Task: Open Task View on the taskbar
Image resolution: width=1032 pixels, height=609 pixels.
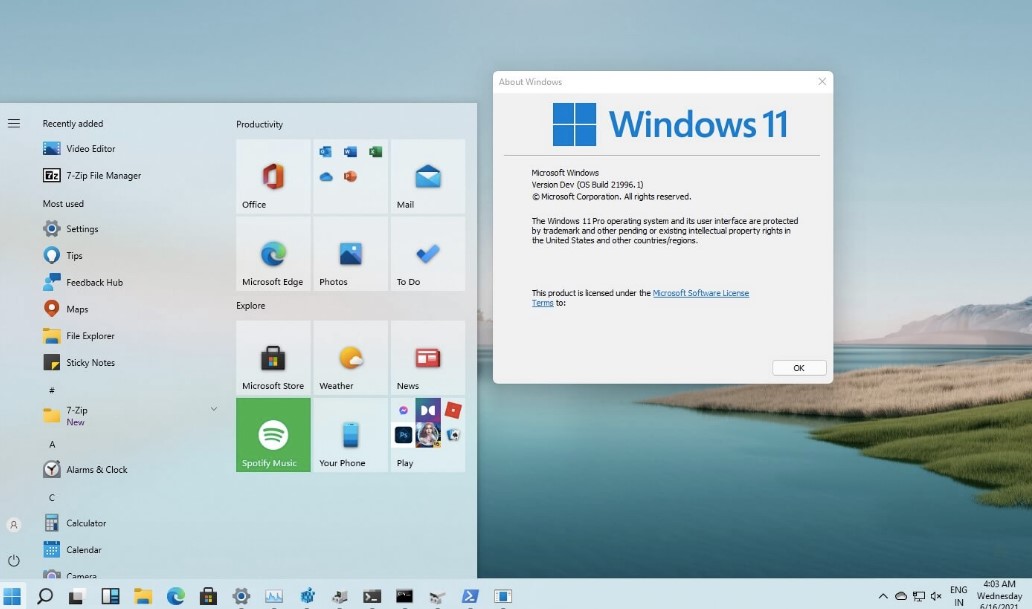Action: [x=77, y=596]
